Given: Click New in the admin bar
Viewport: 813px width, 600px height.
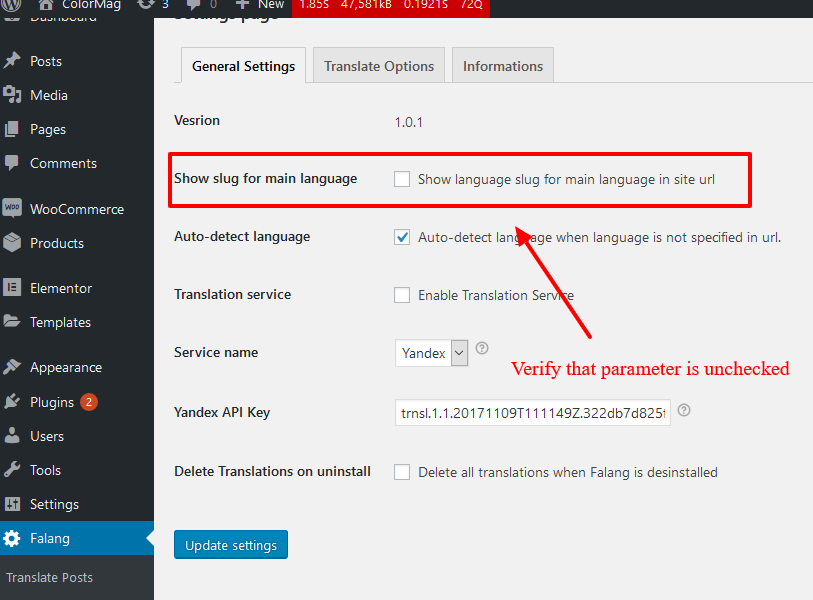Looking at the screenshot, I should (x=271, y=5).
